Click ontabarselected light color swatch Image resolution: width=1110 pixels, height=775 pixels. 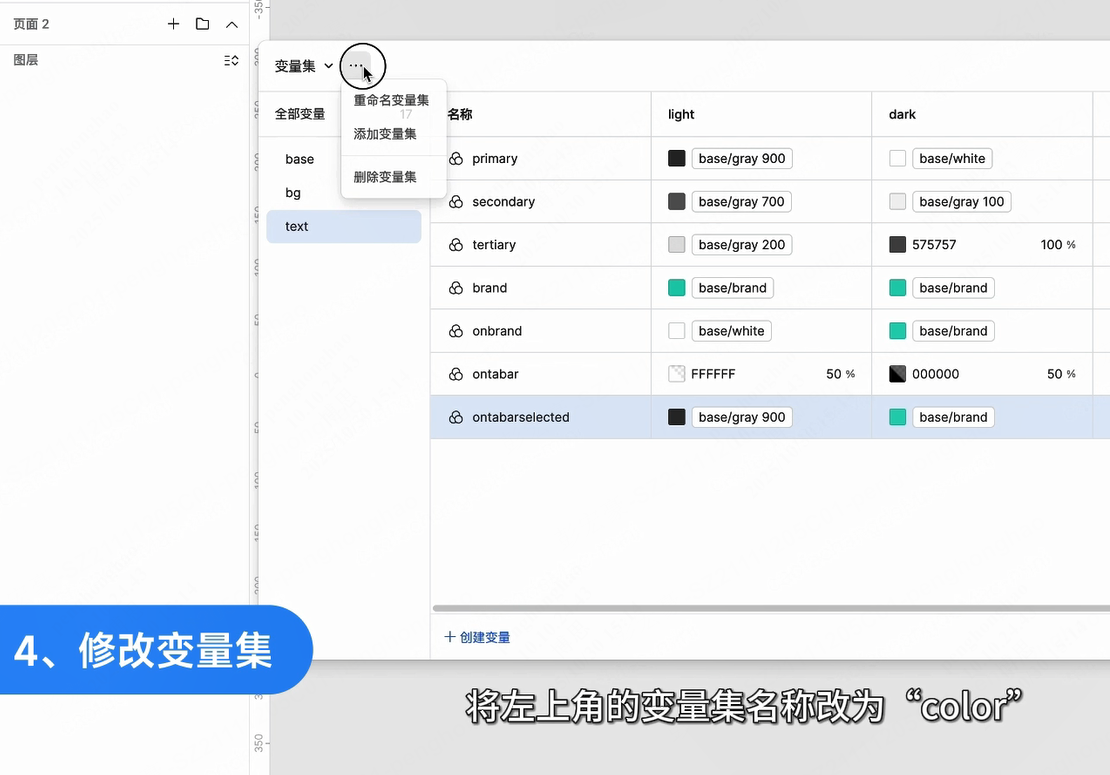click(x=677, y=418)
